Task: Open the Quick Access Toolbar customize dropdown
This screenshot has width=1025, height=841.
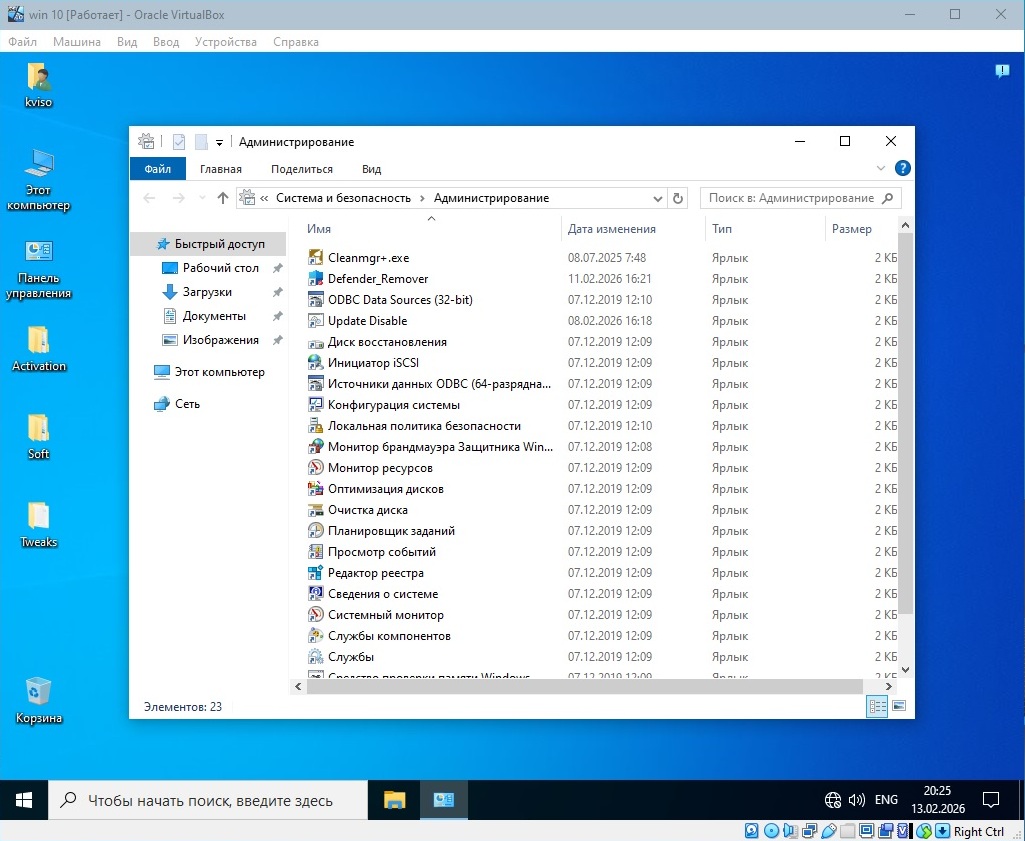Action: coord(219,142)
